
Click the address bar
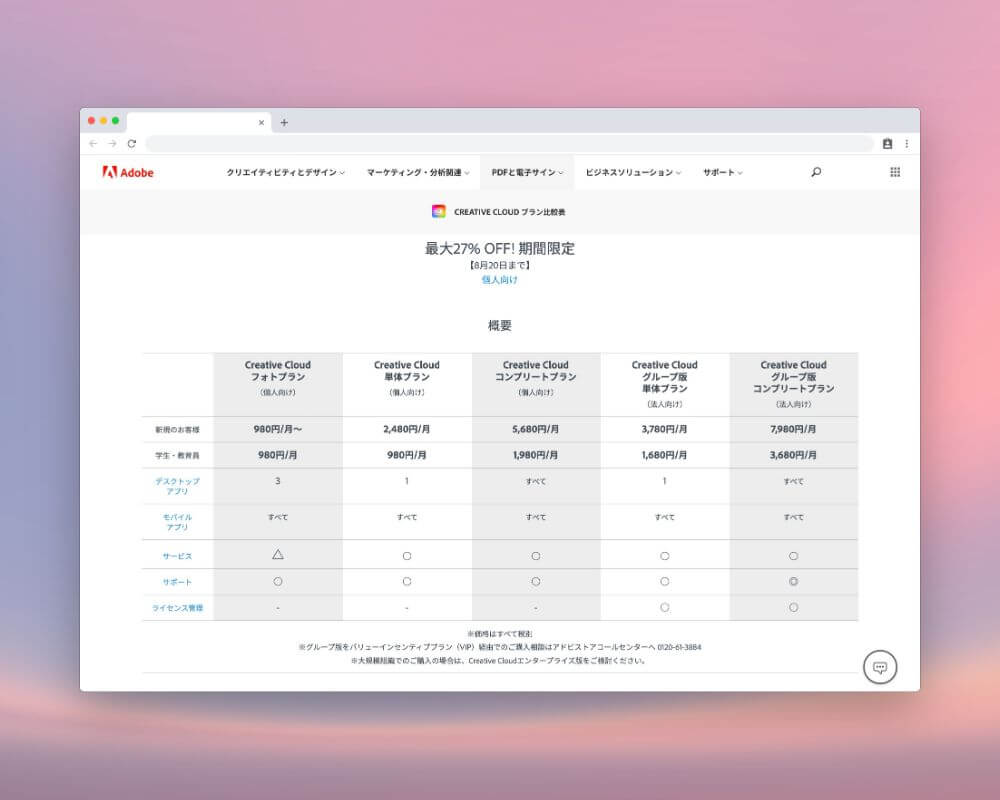click(509, 144)
